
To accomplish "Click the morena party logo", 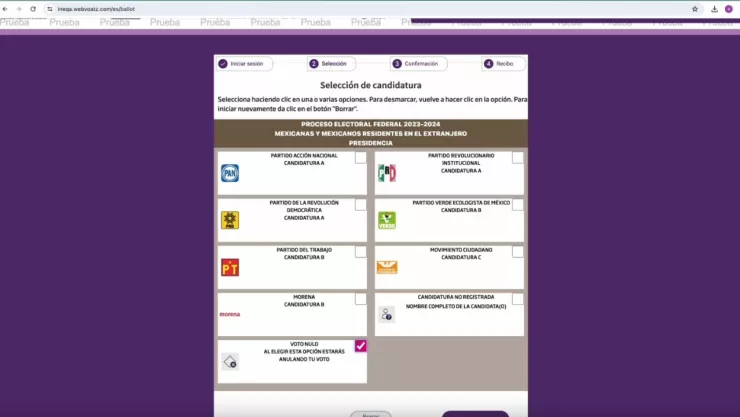I will click(230, 314).
